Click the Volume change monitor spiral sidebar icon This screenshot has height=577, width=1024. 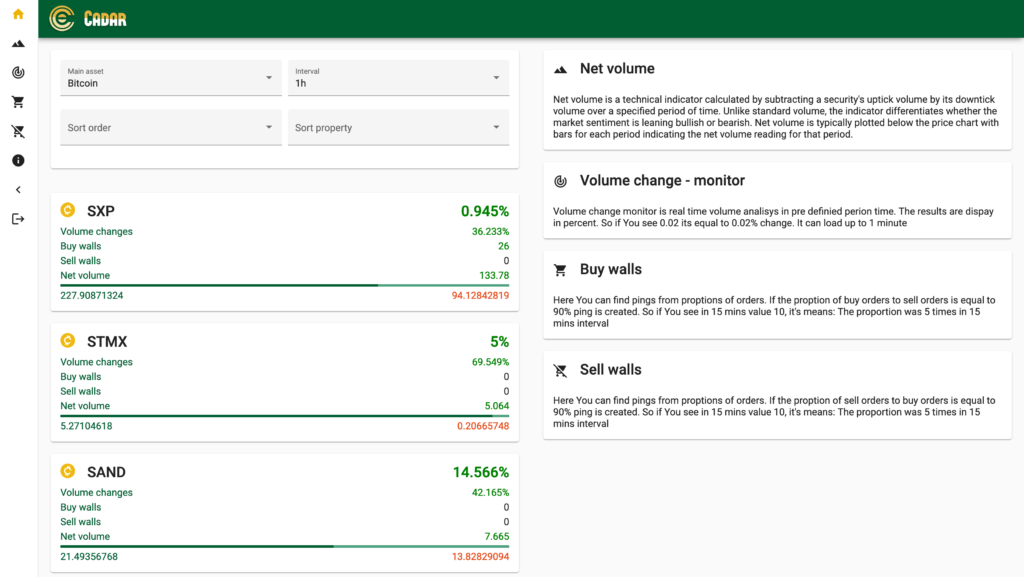point(17,72)
